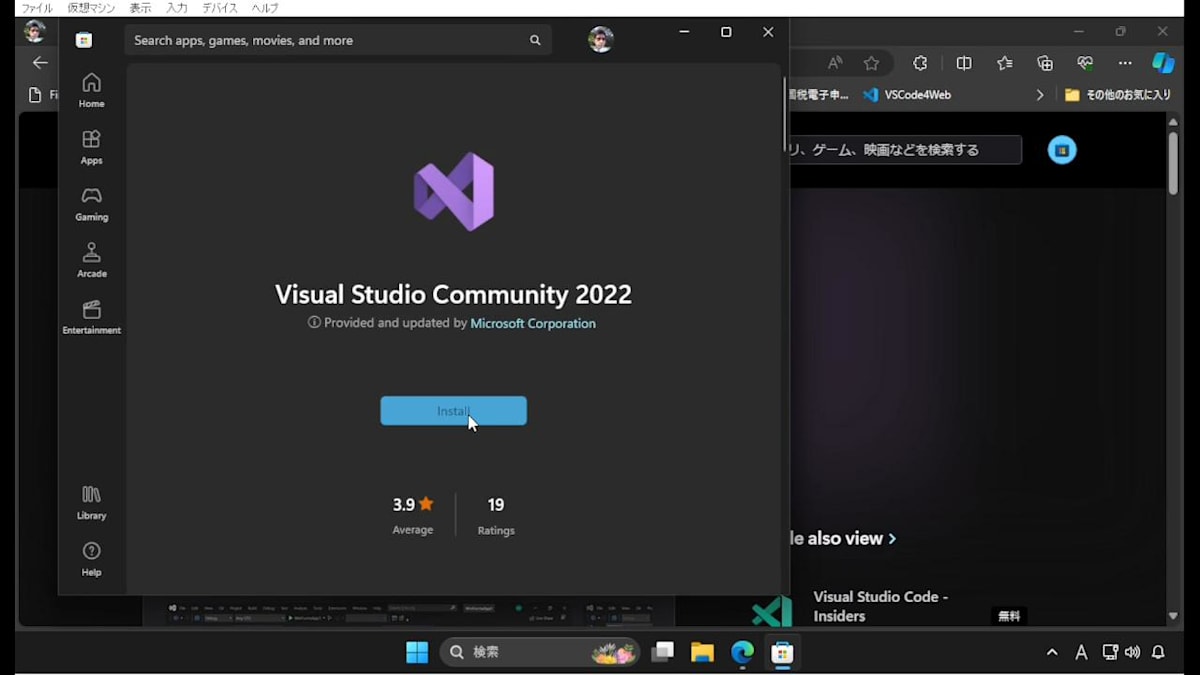Click the 19 Ratings count
Viewport: 1200px width, 675px height.
496,505
